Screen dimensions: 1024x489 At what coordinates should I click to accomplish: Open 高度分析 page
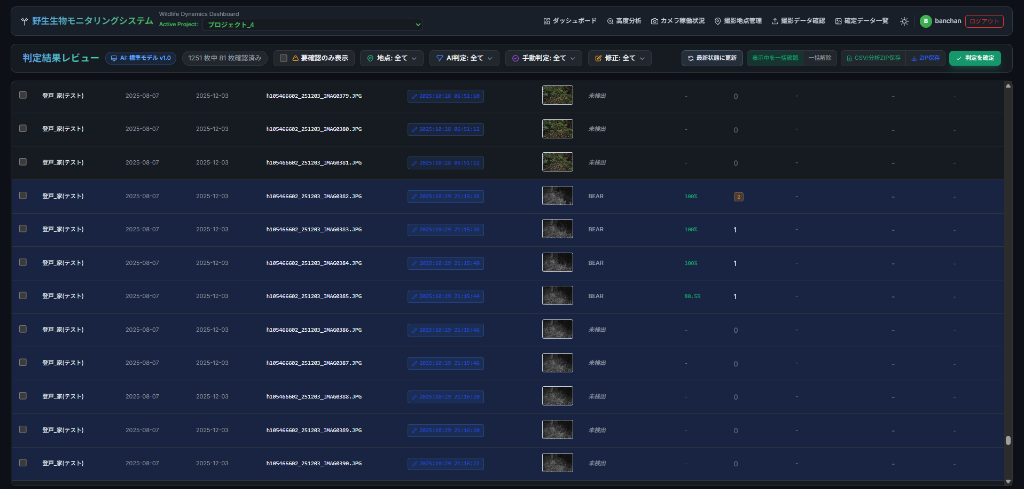(x=624, y=21)
